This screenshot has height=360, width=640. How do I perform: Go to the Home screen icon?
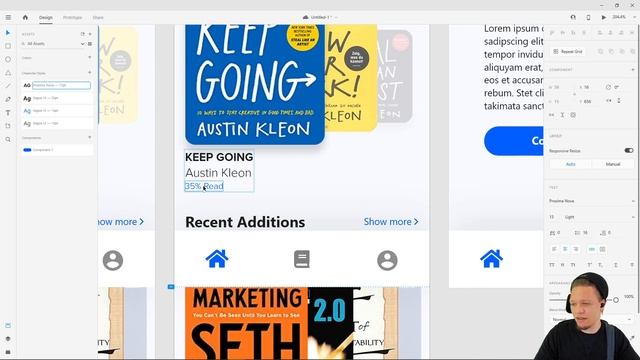tap(25, 18)
